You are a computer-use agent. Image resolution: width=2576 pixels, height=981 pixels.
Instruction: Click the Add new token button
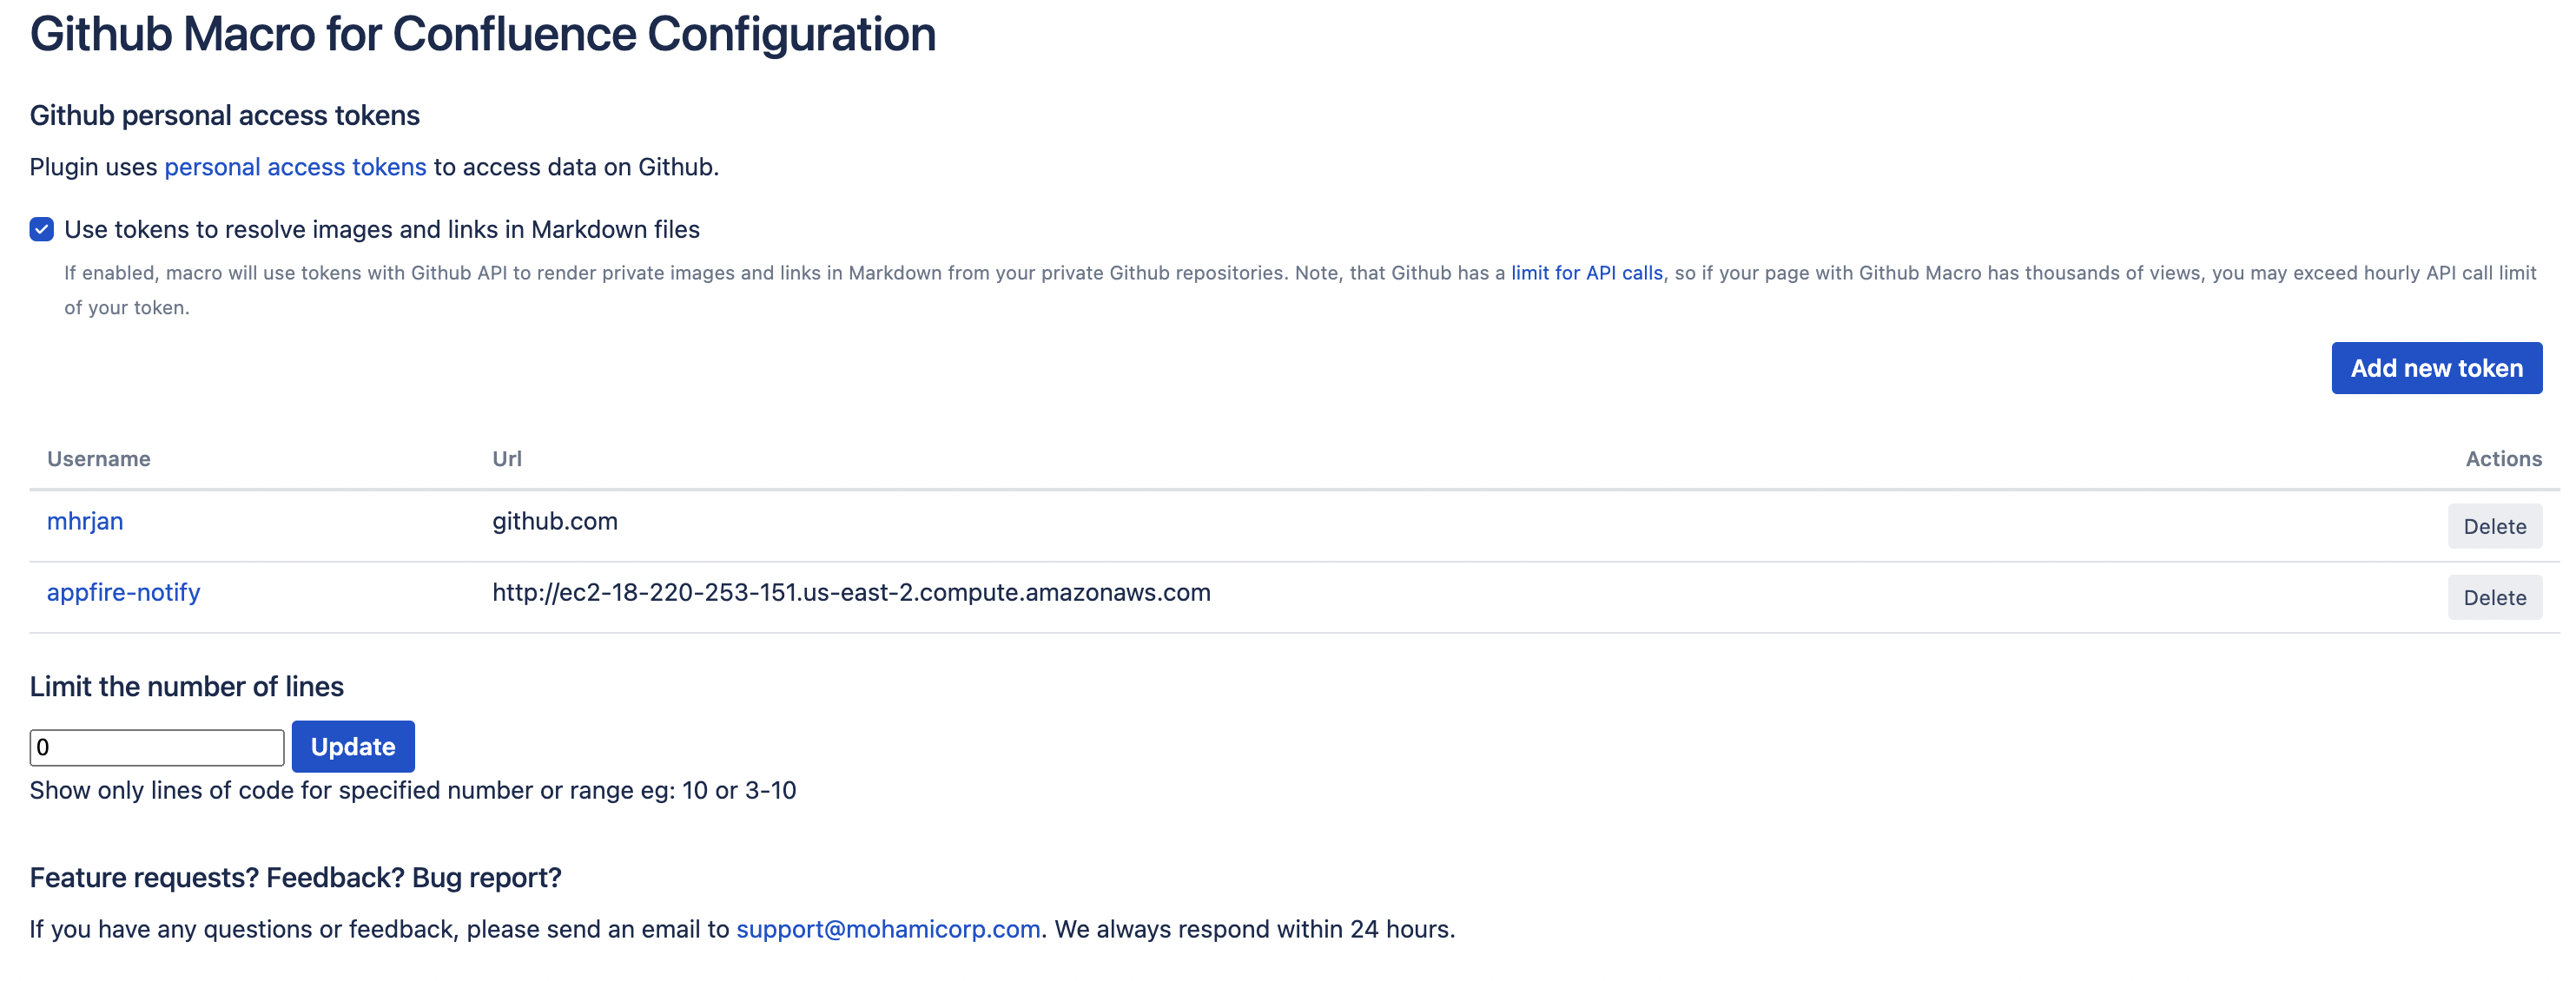pyautogui.click(x=2436, y=368)
